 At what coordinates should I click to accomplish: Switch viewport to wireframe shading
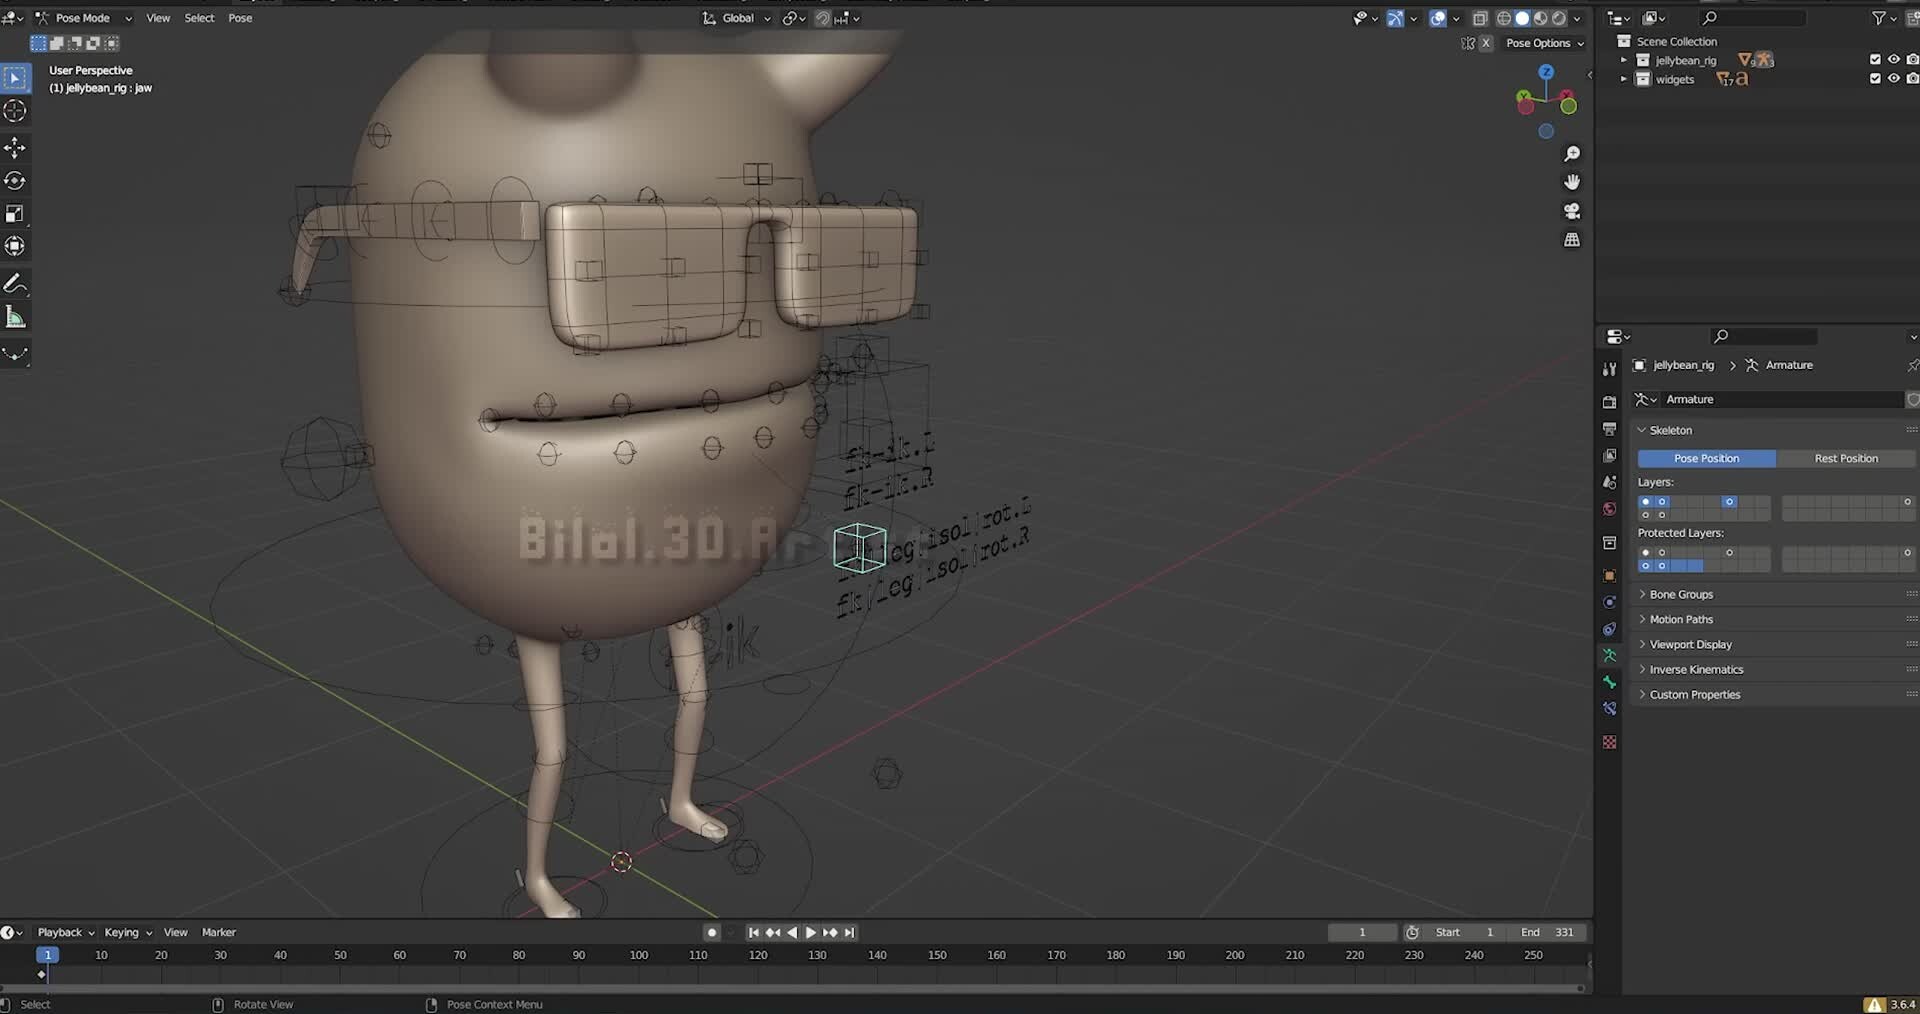(x=1504, y=18)
